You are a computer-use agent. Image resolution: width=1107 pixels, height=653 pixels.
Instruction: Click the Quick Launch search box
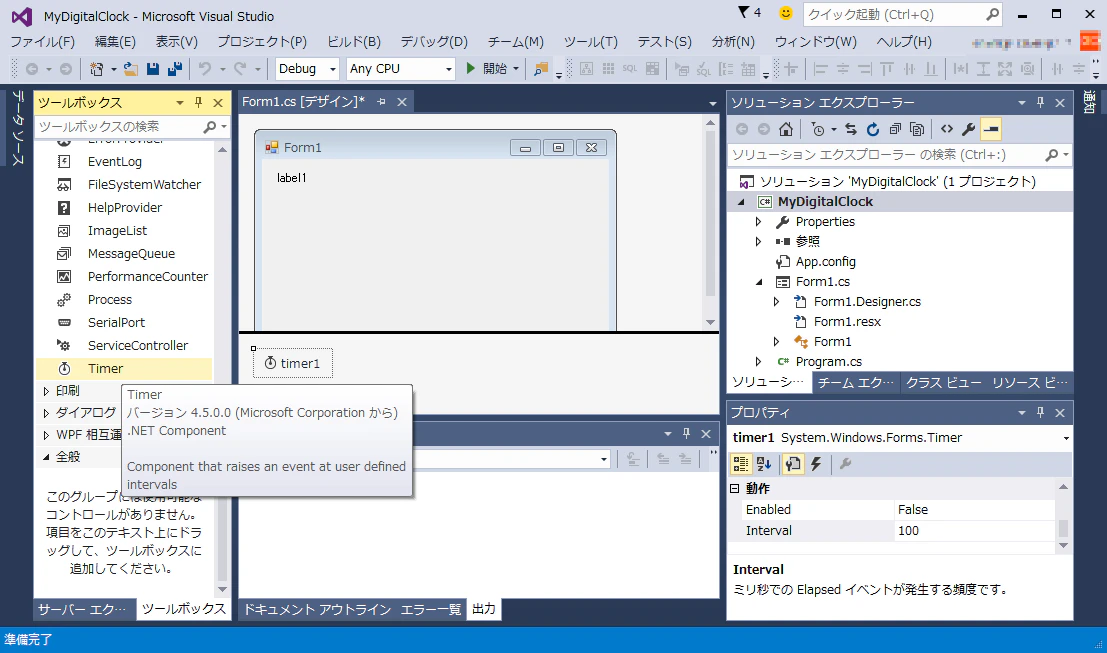[x=902, y=14]
